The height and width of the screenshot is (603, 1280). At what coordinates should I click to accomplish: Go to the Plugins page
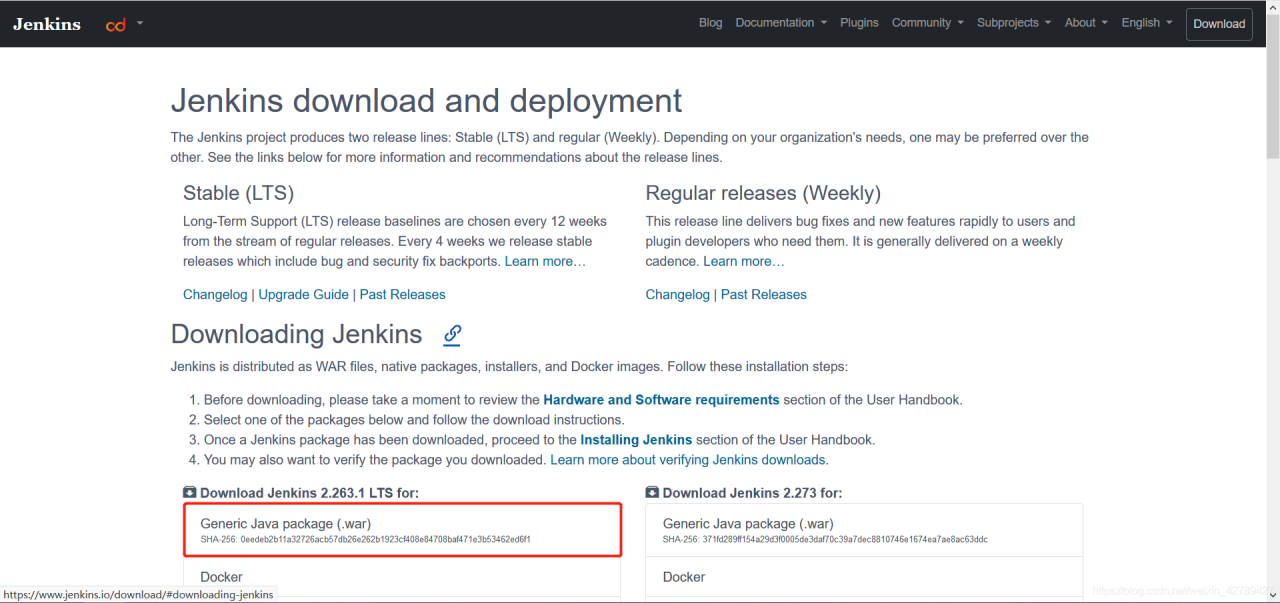[x=859, y=23]
